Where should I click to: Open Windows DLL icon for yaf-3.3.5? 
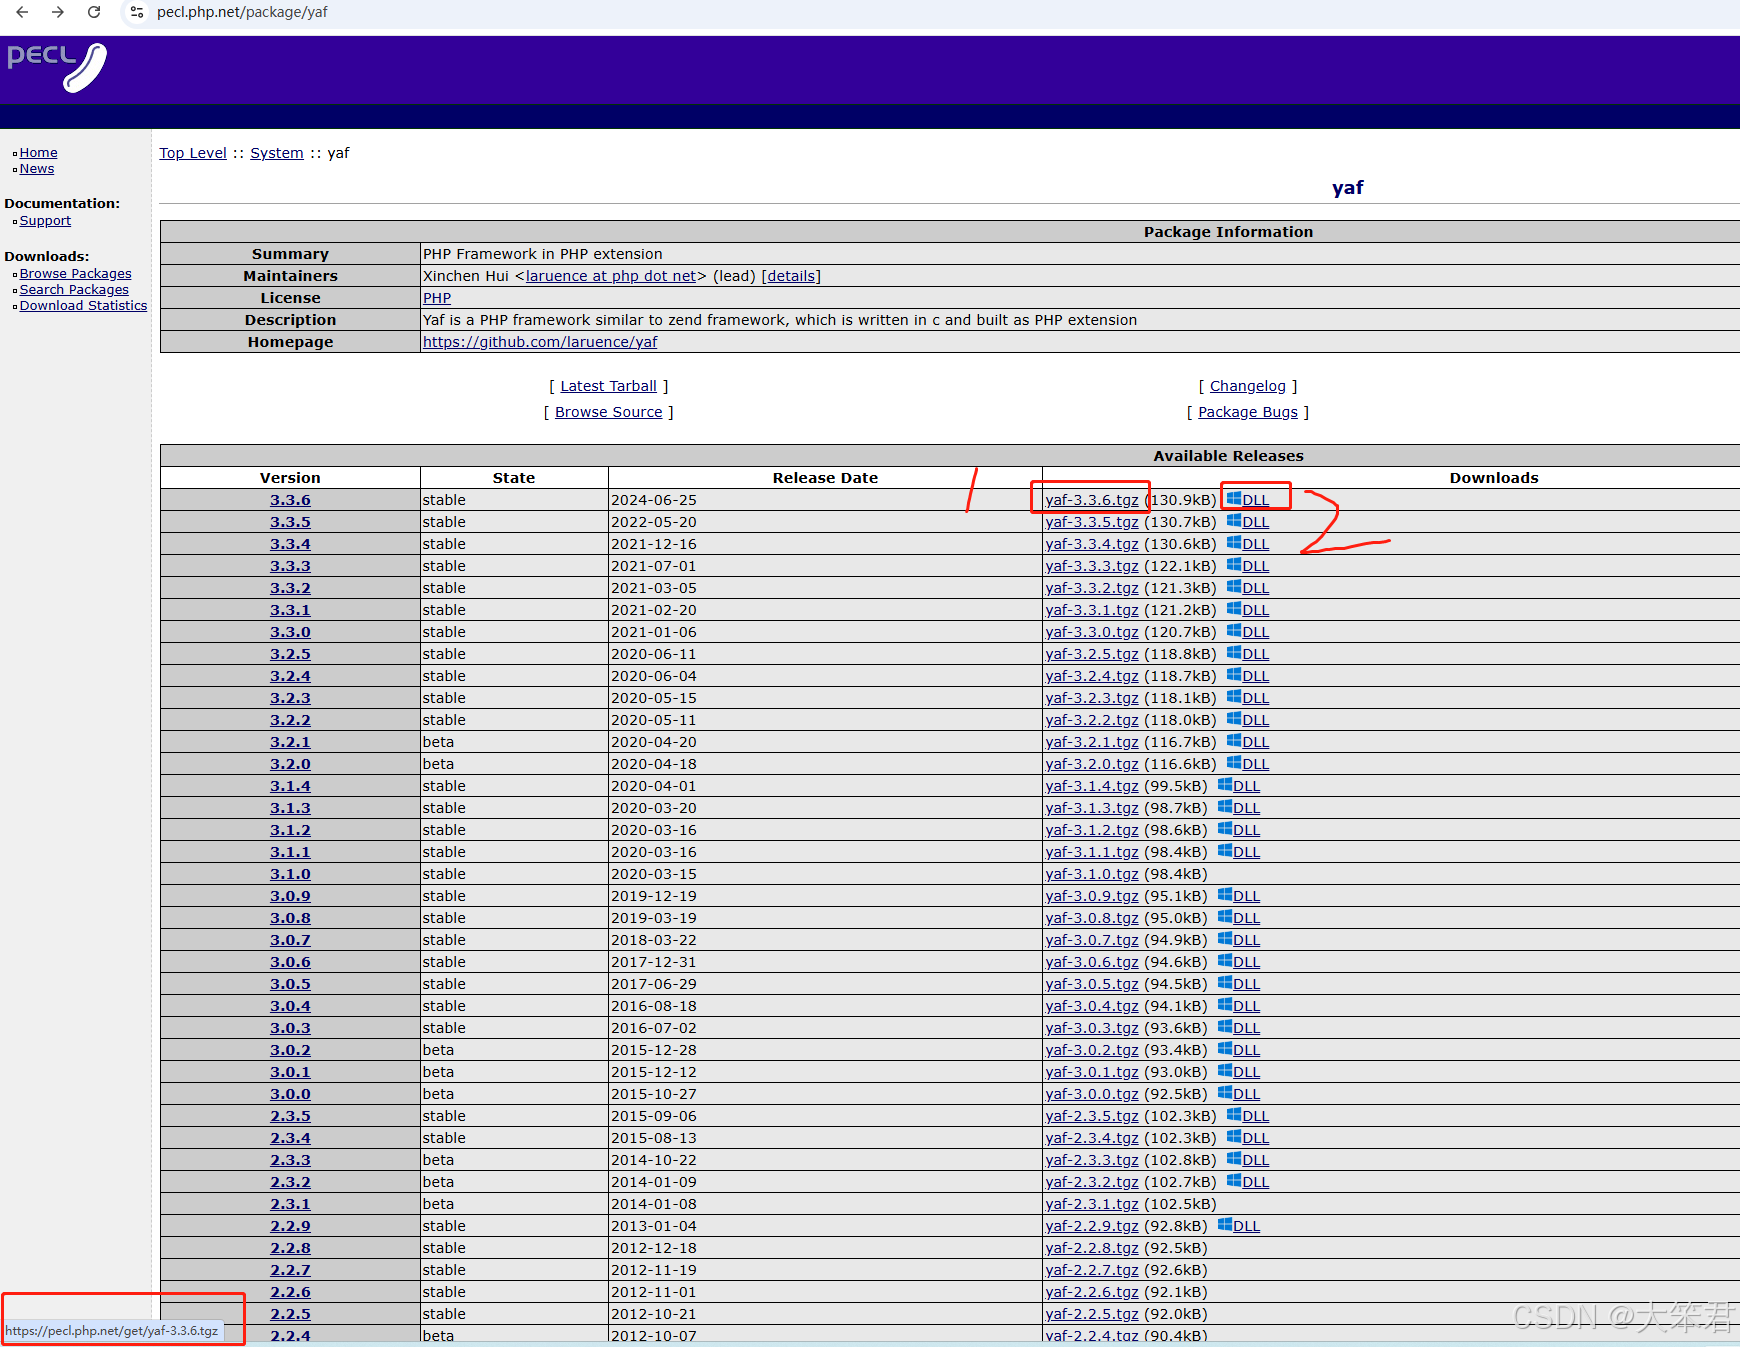point(1234,521)
